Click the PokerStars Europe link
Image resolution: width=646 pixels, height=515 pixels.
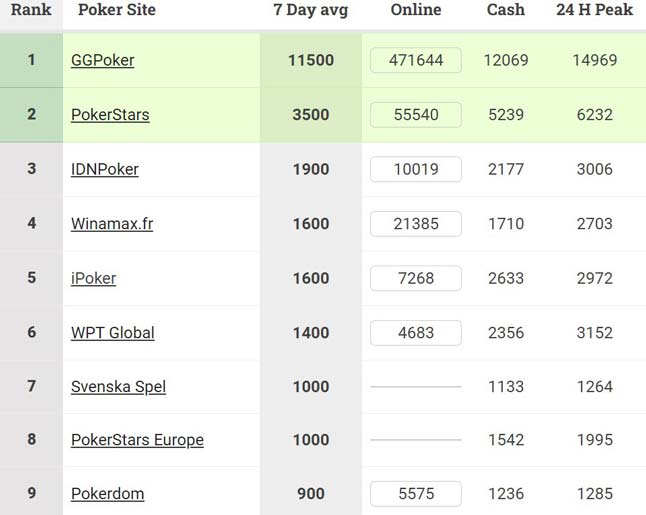(137, 440)
